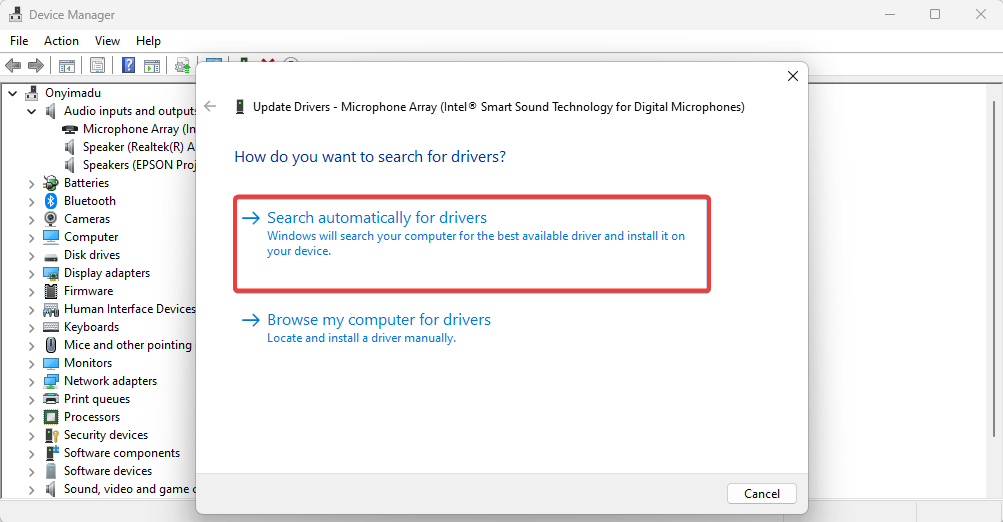Click the Security devices key icon
The image size is (1003, 522).
tap(51, 435)
